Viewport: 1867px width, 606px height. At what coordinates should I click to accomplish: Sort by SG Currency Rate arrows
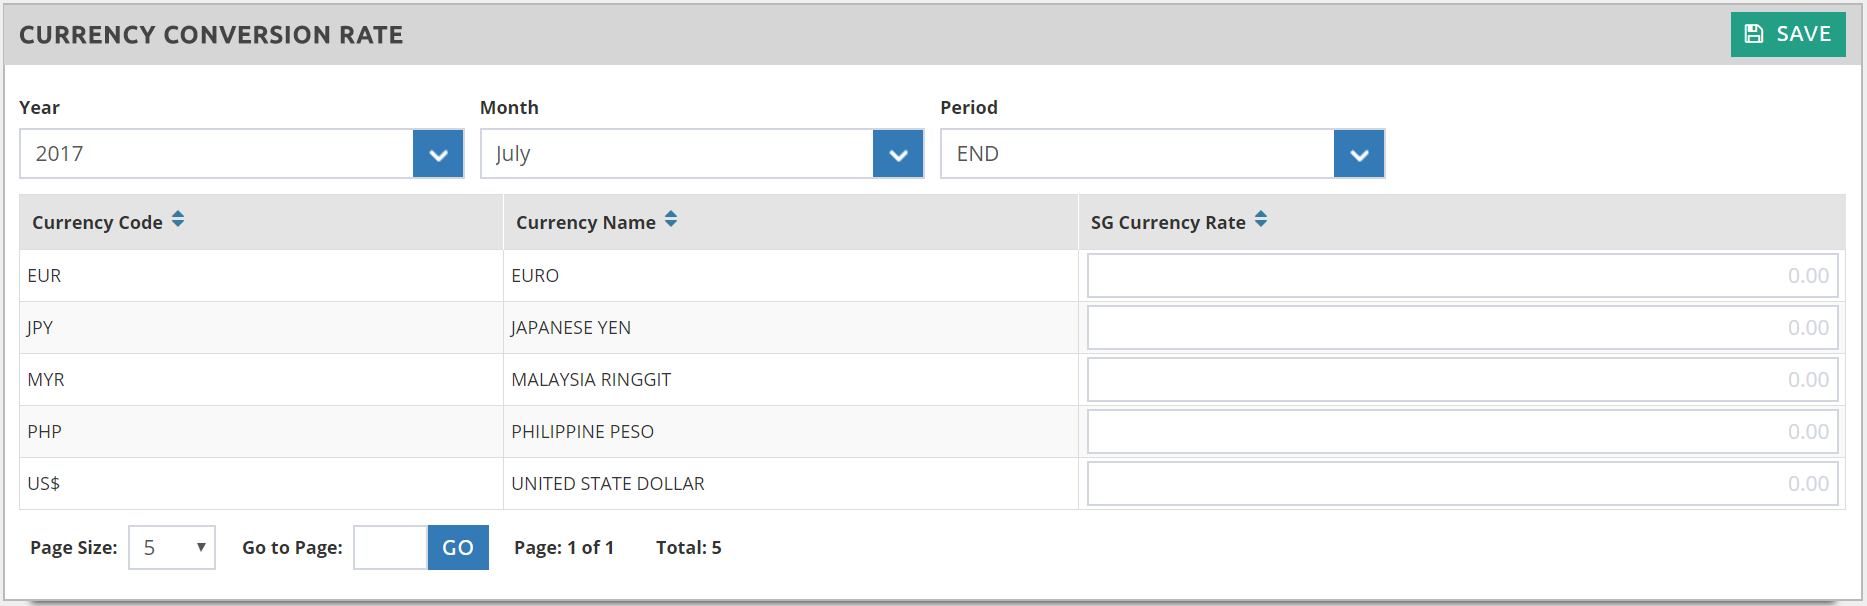pos(1261,220)
